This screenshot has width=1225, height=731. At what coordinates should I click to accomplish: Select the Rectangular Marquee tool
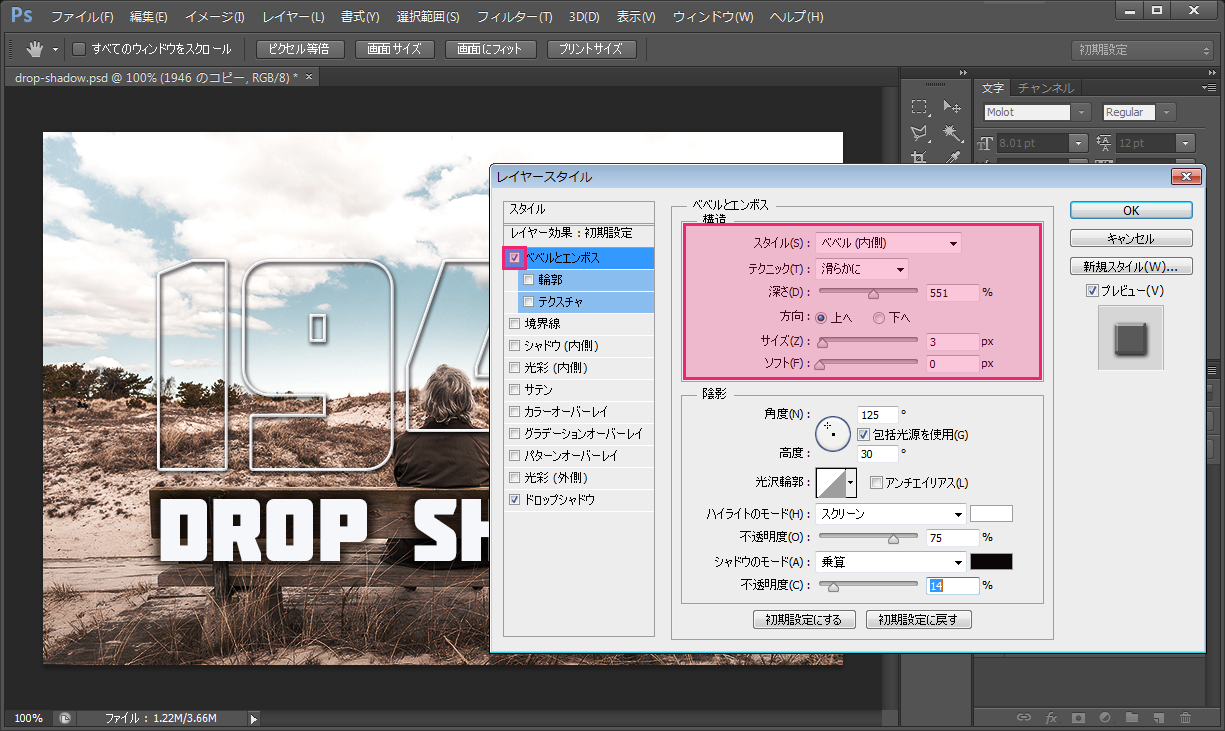(x=920, y=108)
